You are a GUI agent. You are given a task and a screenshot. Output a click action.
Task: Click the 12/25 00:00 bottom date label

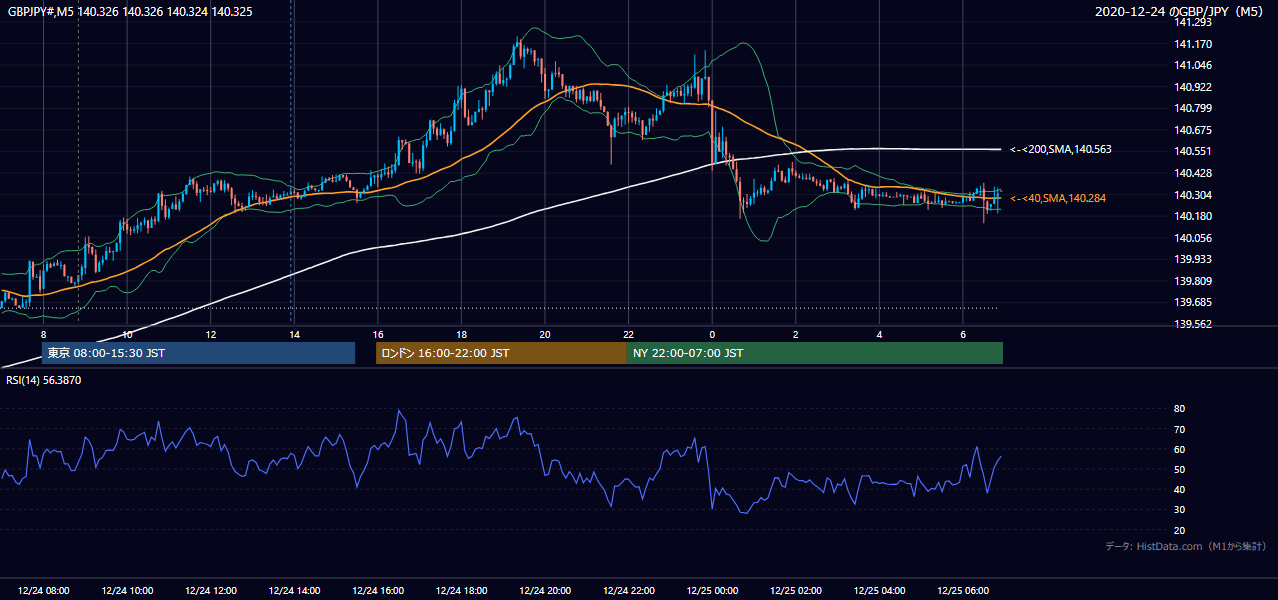coord(712,591)
